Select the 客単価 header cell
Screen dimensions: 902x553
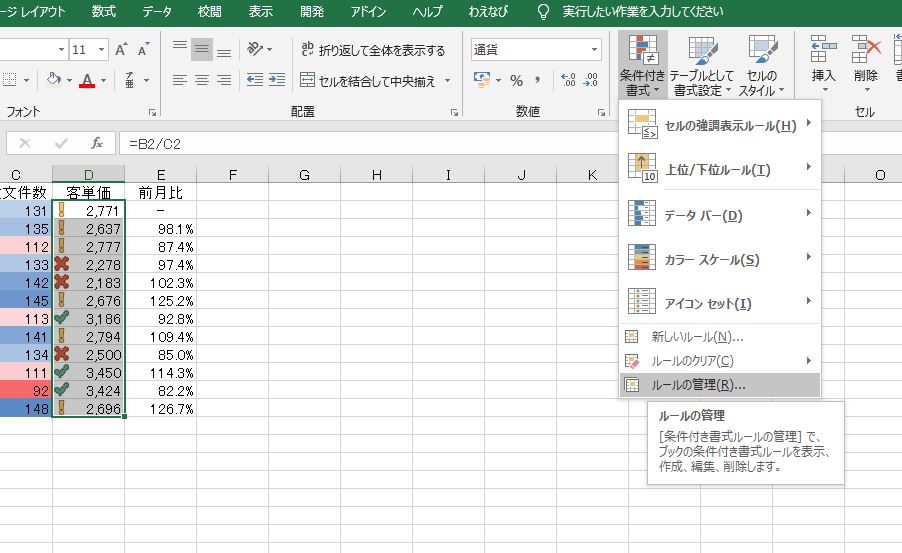89,192
